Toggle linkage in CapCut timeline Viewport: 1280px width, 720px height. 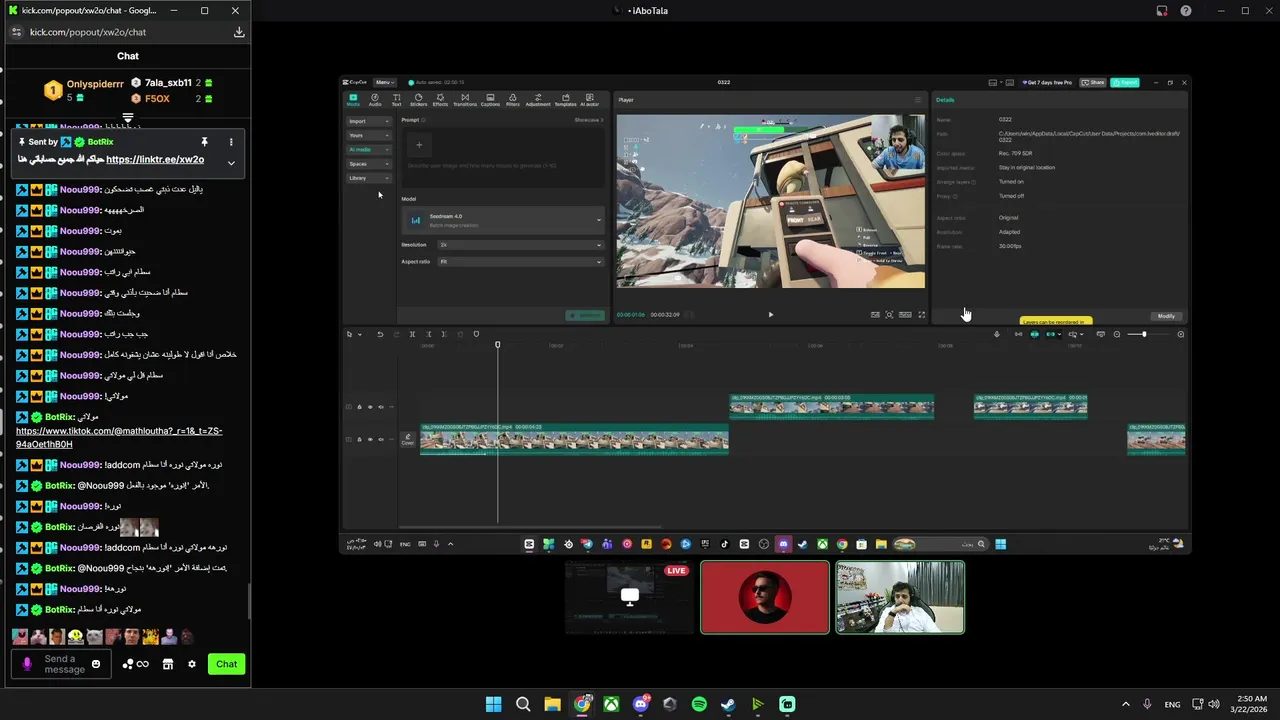click(x=1052, y=334)
